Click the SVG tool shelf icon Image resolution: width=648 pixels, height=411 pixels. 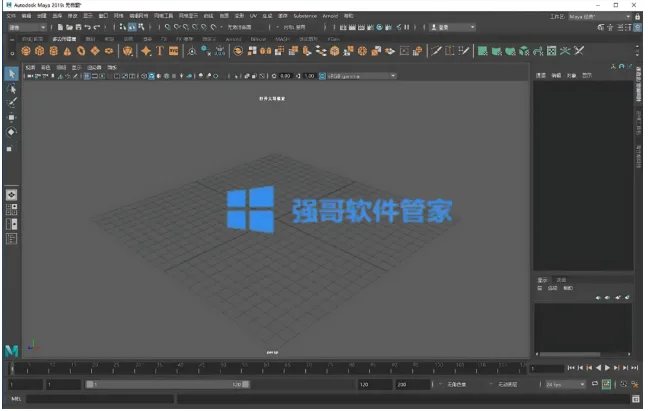[174, 51]
